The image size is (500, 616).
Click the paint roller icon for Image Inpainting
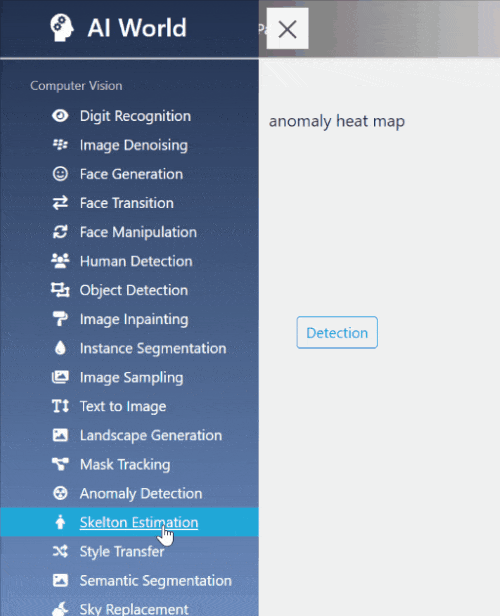60,319
